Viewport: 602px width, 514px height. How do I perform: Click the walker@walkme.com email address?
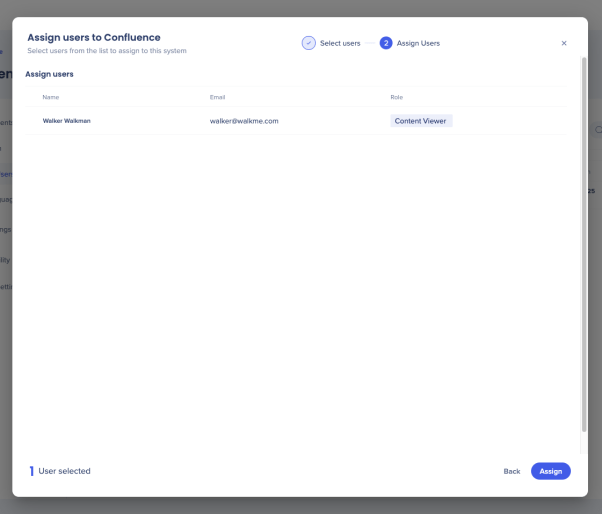pos(244,121)
